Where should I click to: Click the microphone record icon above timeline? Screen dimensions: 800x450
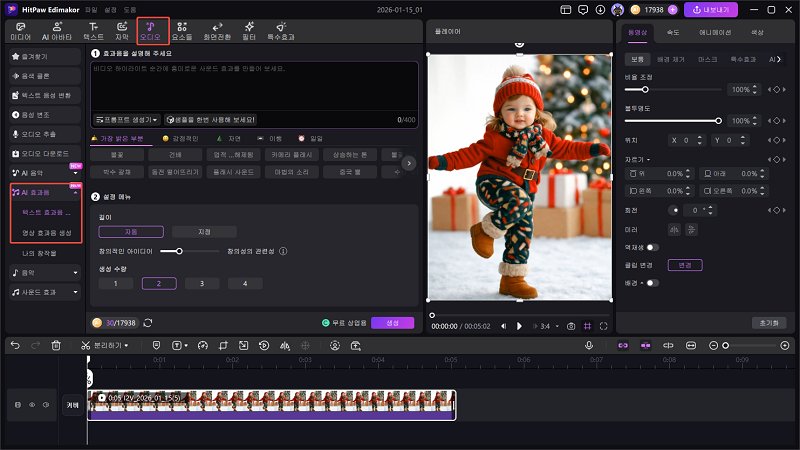[589, 345]
